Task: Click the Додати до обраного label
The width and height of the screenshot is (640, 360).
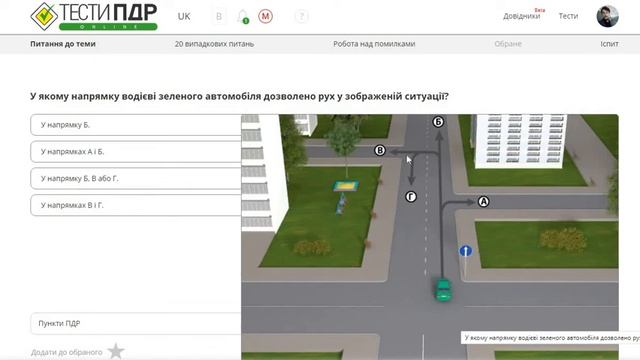Action: 67,352
